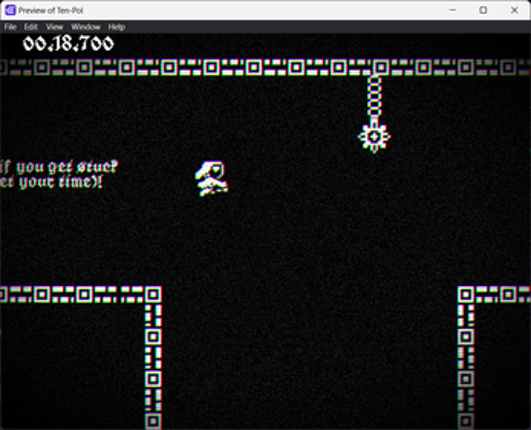Viewport: 531px width, 430px height.
Task: Click the bottom square block of left pillar
Action: pos(153,421)
